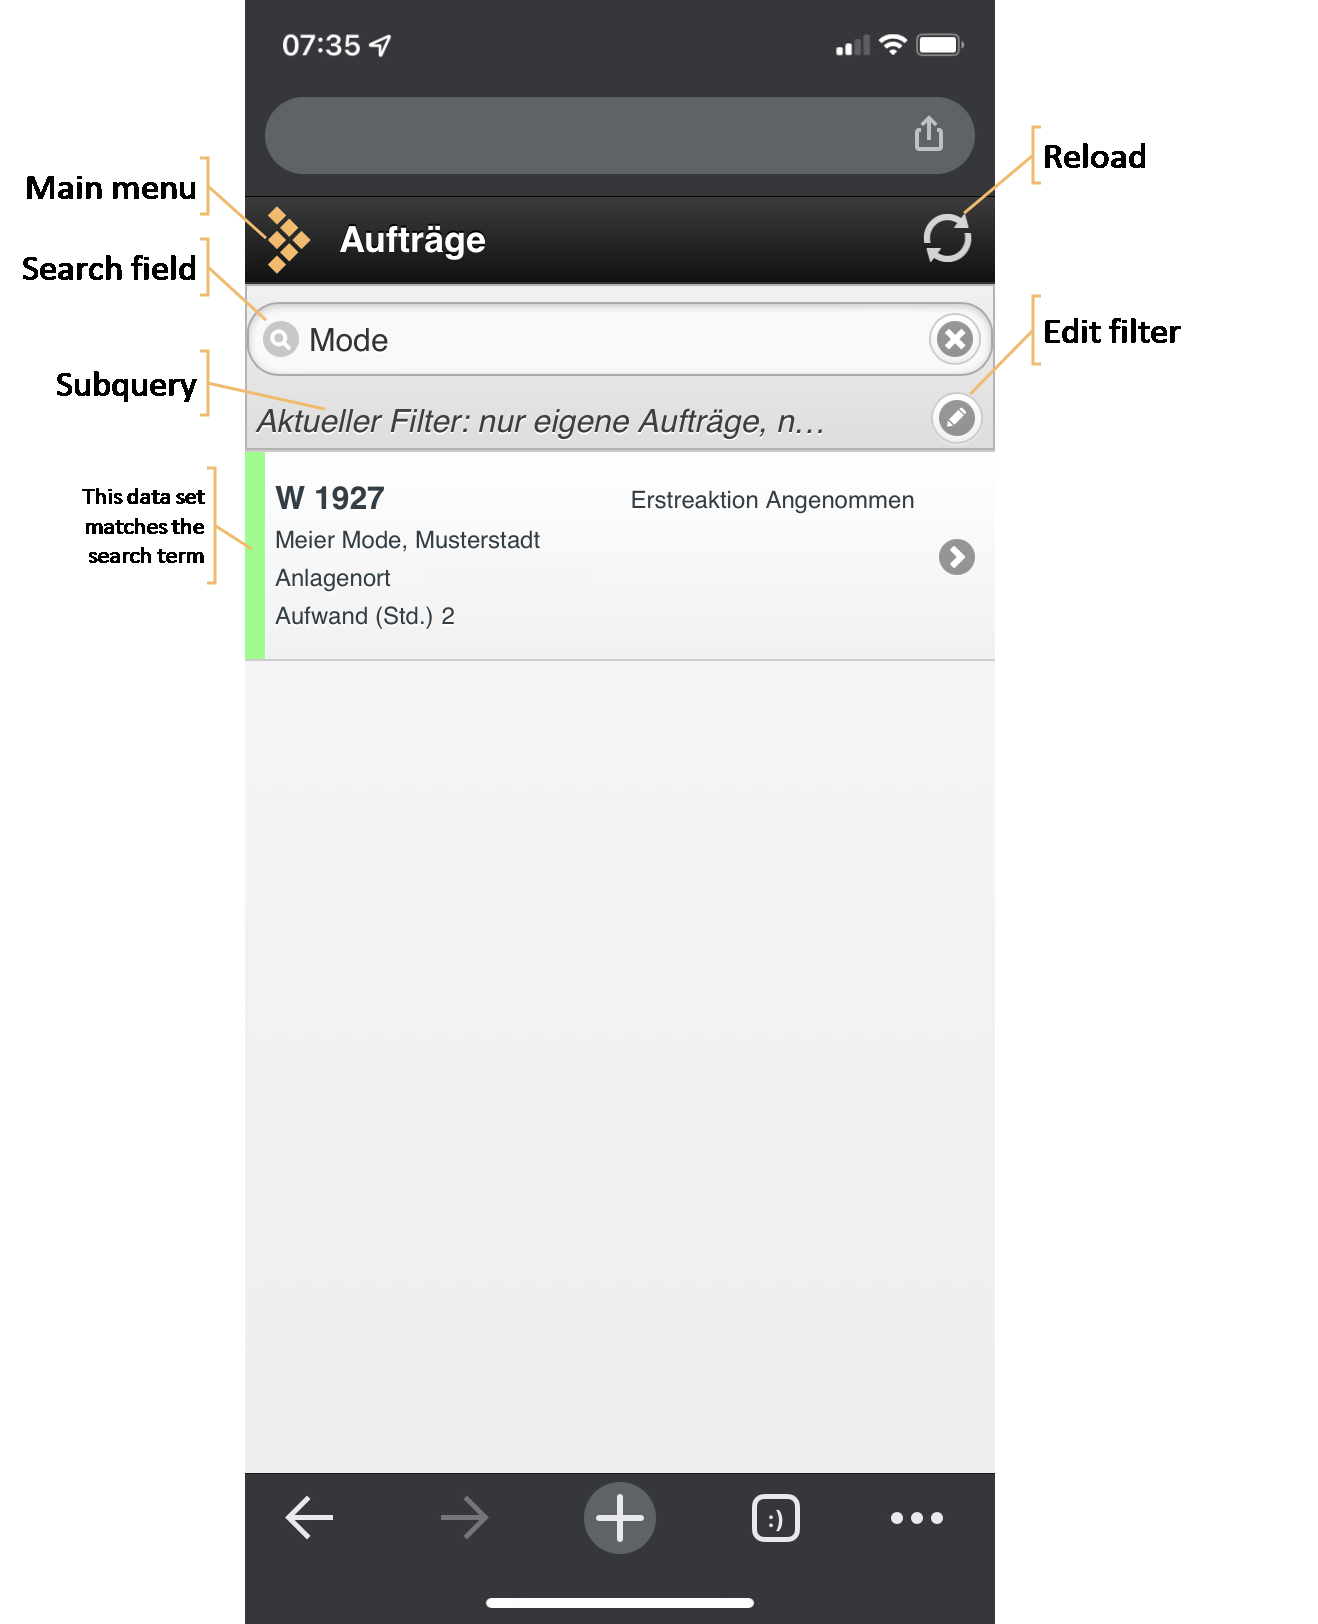This screenshot has height=1624, width=1318.
Task: Open a new tab with plus button
Action: 620,1518
